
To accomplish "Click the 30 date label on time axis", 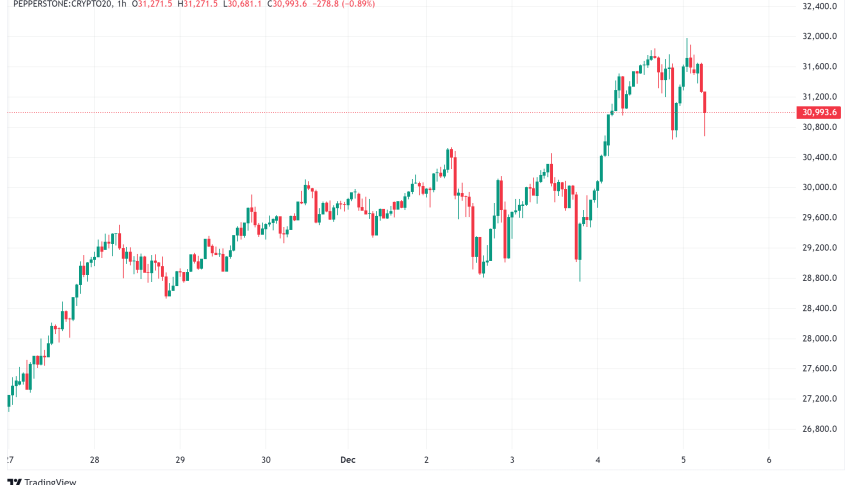I will [265, 461].
